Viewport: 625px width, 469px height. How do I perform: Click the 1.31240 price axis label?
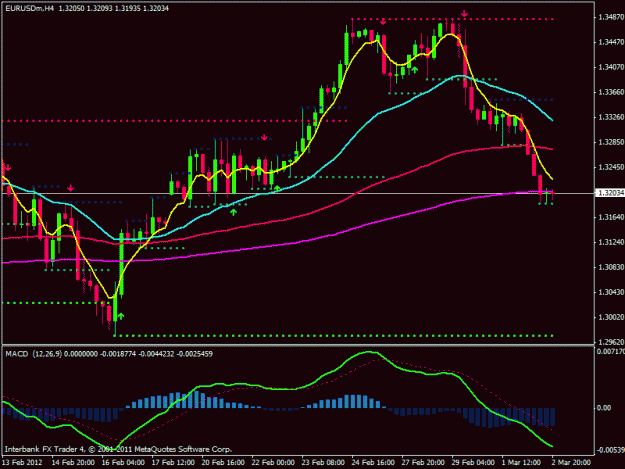pos(611,242)
